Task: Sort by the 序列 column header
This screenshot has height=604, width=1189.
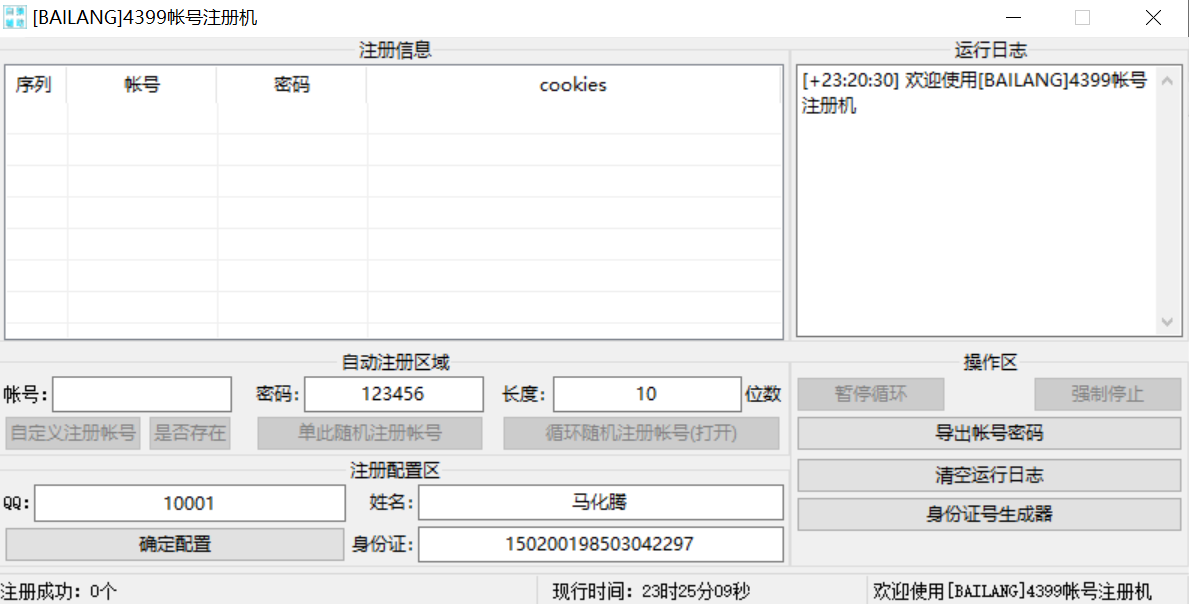Action: pos(34,85)
